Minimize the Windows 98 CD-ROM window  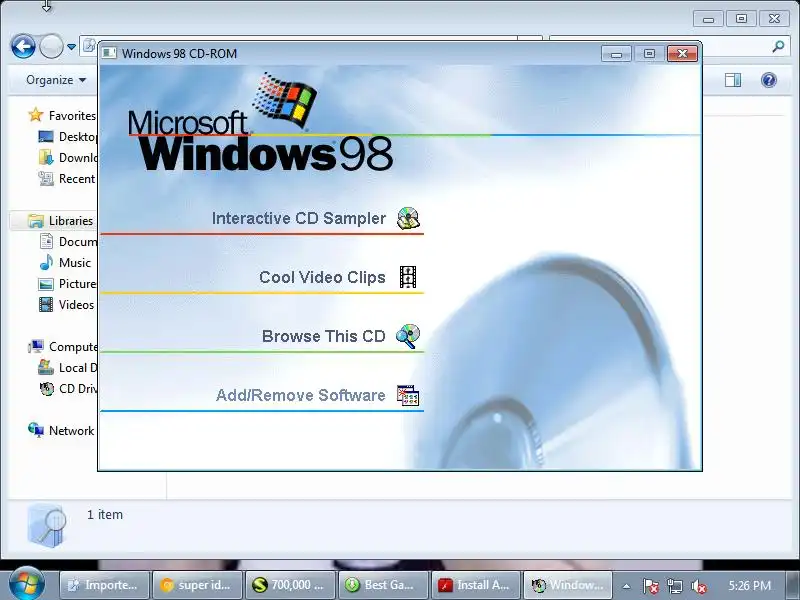[616, 54]
